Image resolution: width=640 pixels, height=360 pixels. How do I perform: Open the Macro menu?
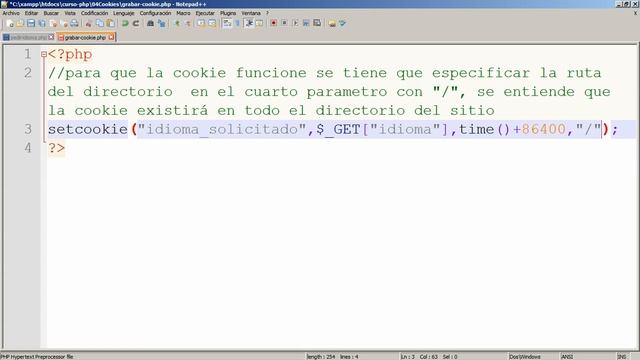[x=183, y=13]
